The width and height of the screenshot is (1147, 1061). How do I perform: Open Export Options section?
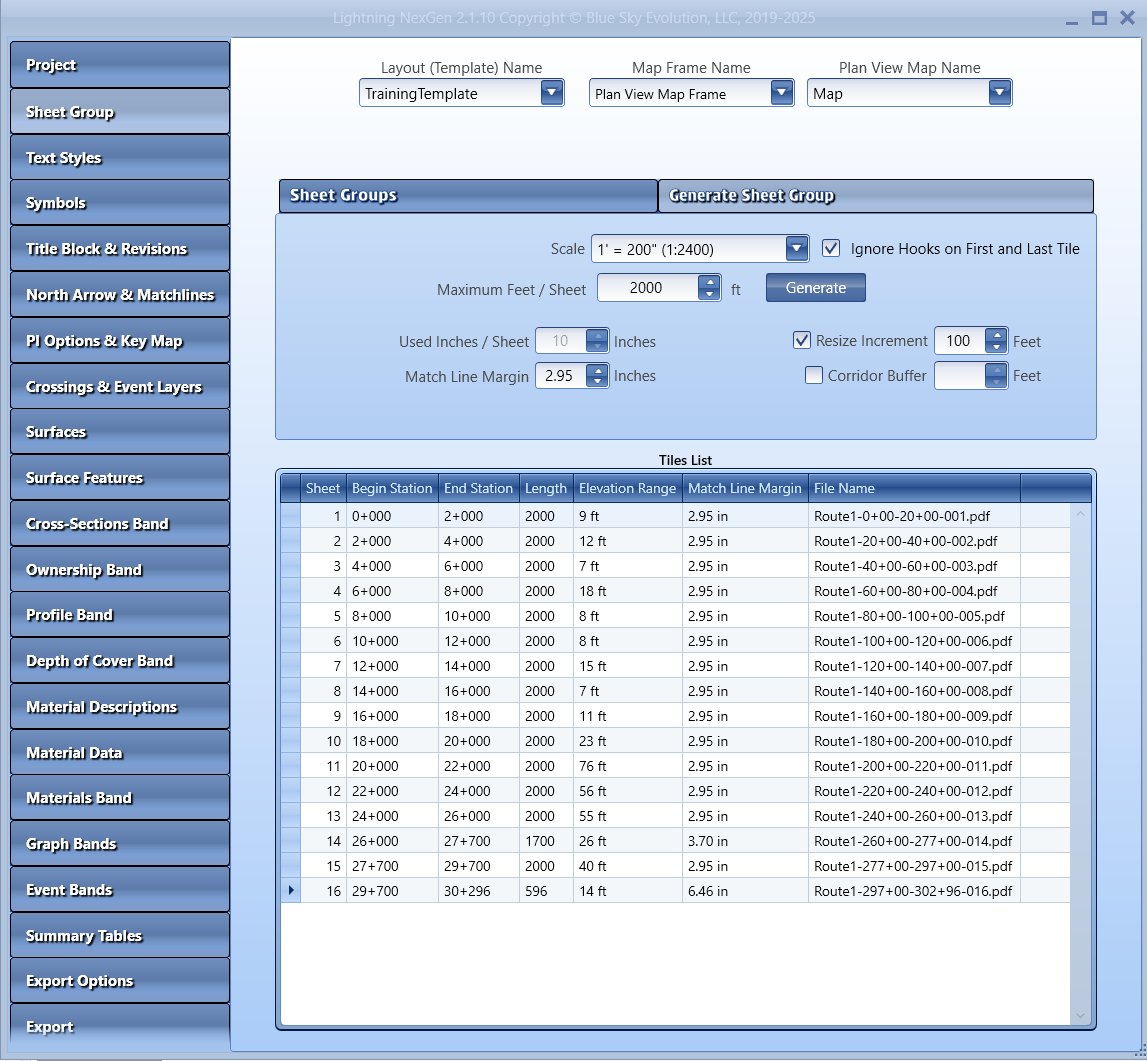point(120,981)
